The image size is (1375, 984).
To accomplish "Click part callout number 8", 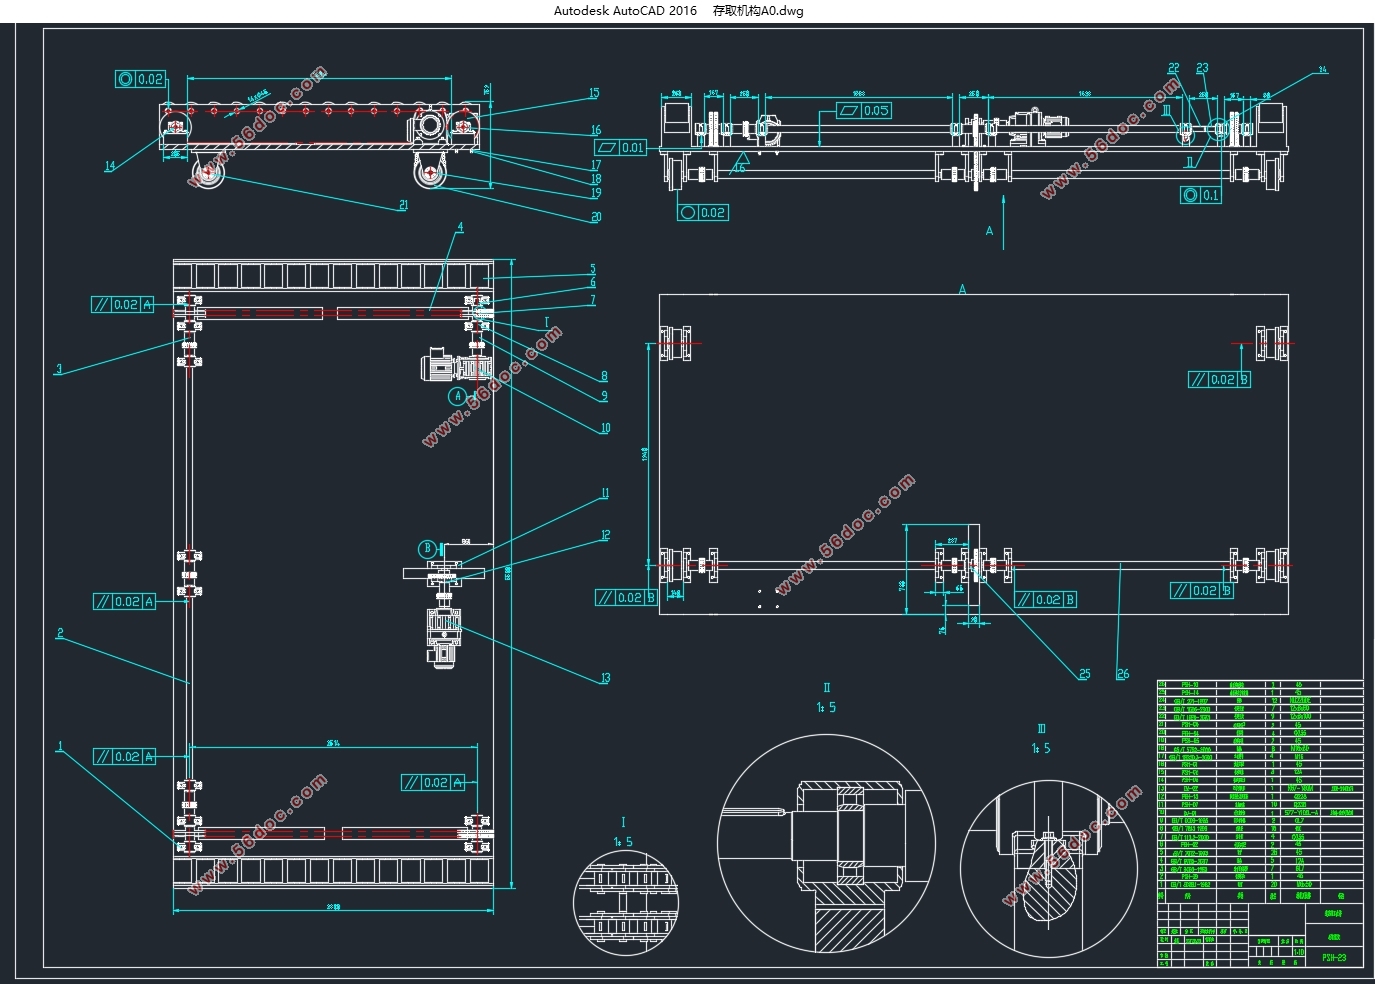I will pos(604,376).
